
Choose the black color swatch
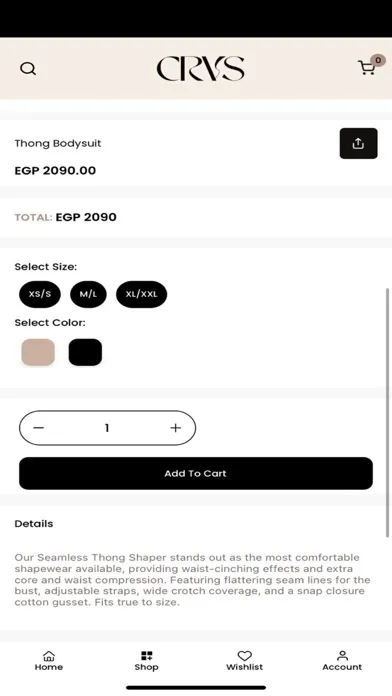point(85,352)
